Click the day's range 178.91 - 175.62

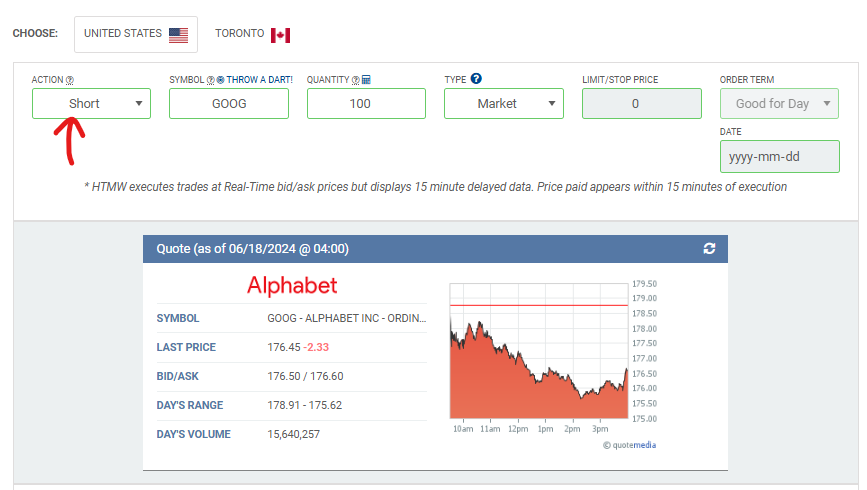[x=305, y=405]
